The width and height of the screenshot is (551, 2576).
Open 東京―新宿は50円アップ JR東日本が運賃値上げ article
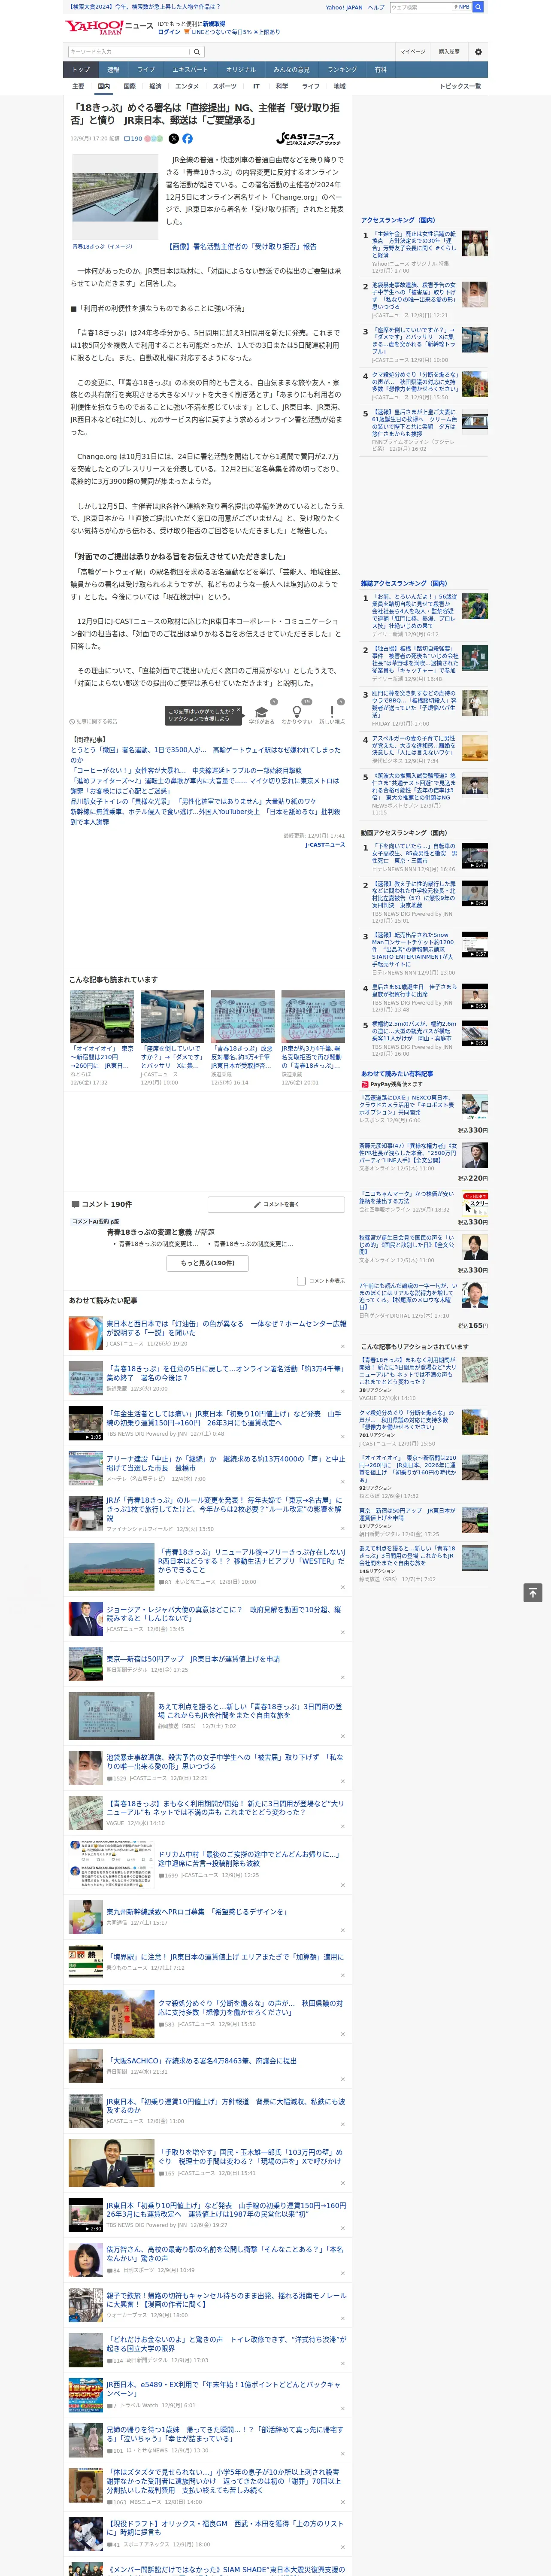[x=193, y=1658]
